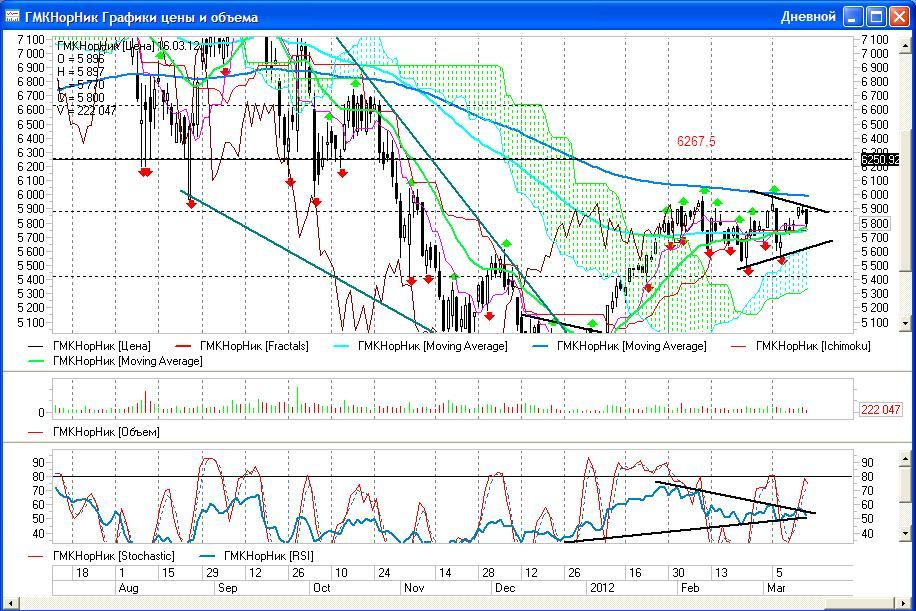Minimize the ГМКНорНик chart window
Image resolution: width=916 pixels, height=611 pixels.
(x=853, y=16)
